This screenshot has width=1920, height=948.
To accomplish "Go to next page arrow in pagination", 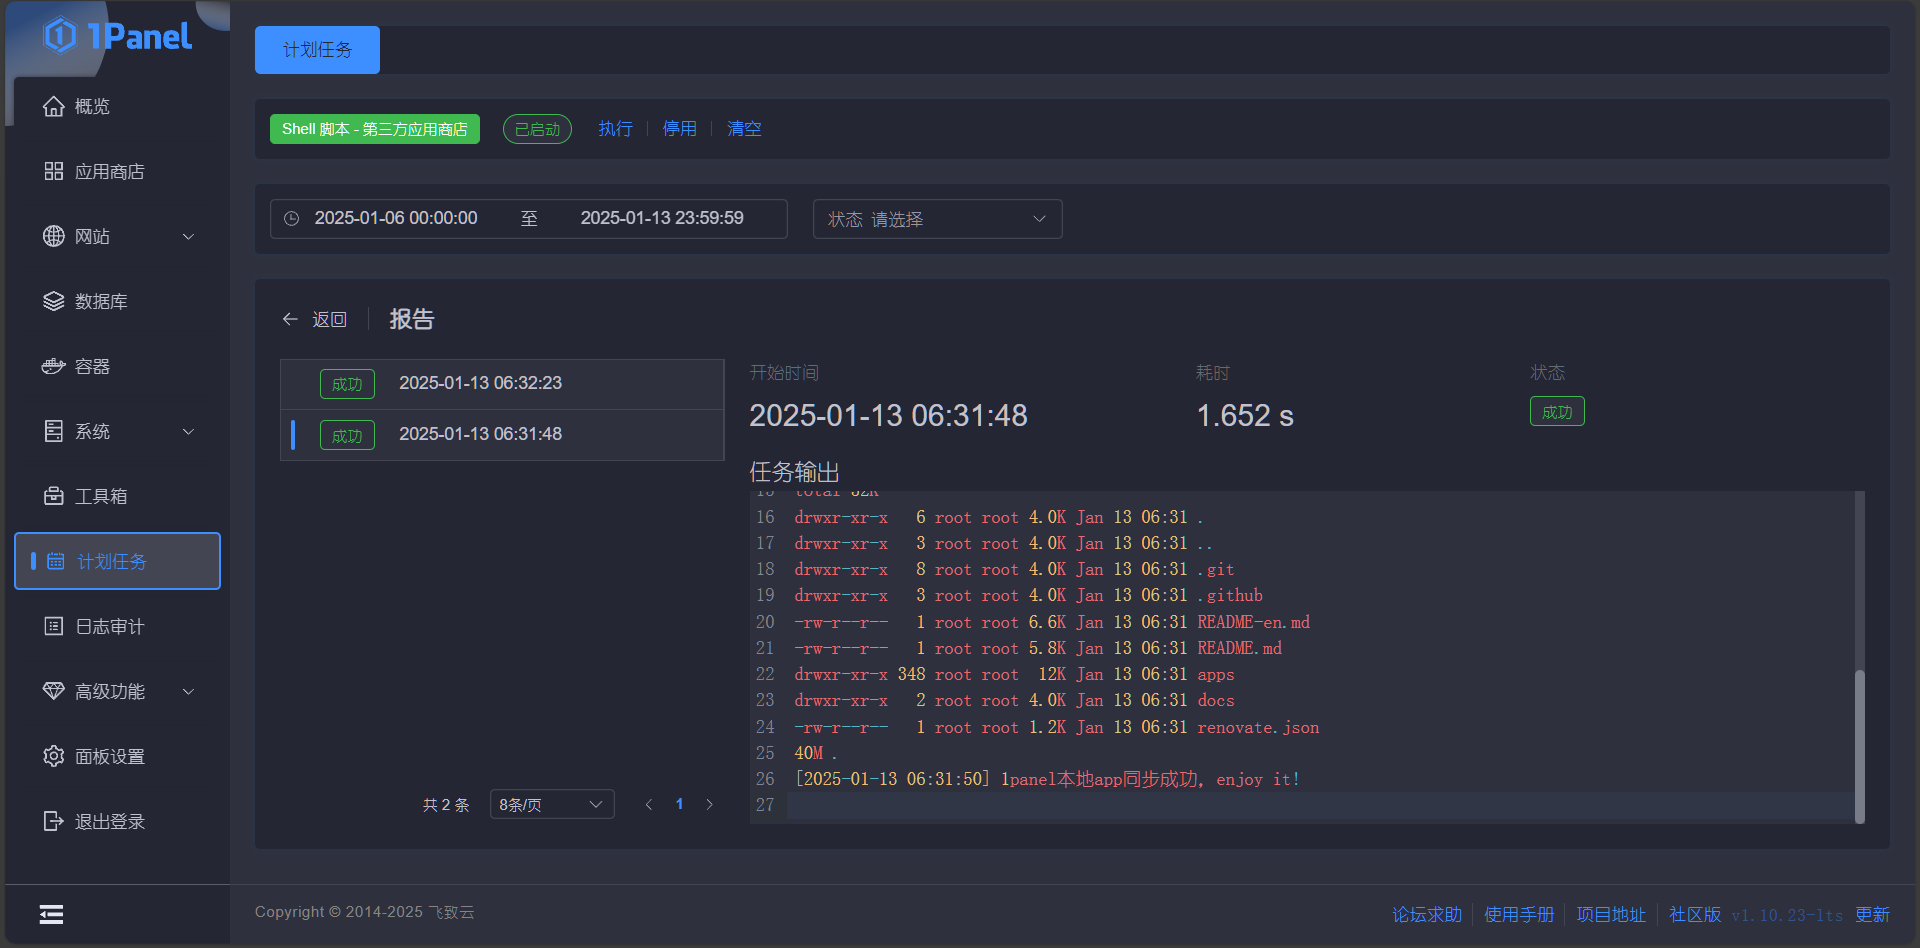I will coord(710,804).
